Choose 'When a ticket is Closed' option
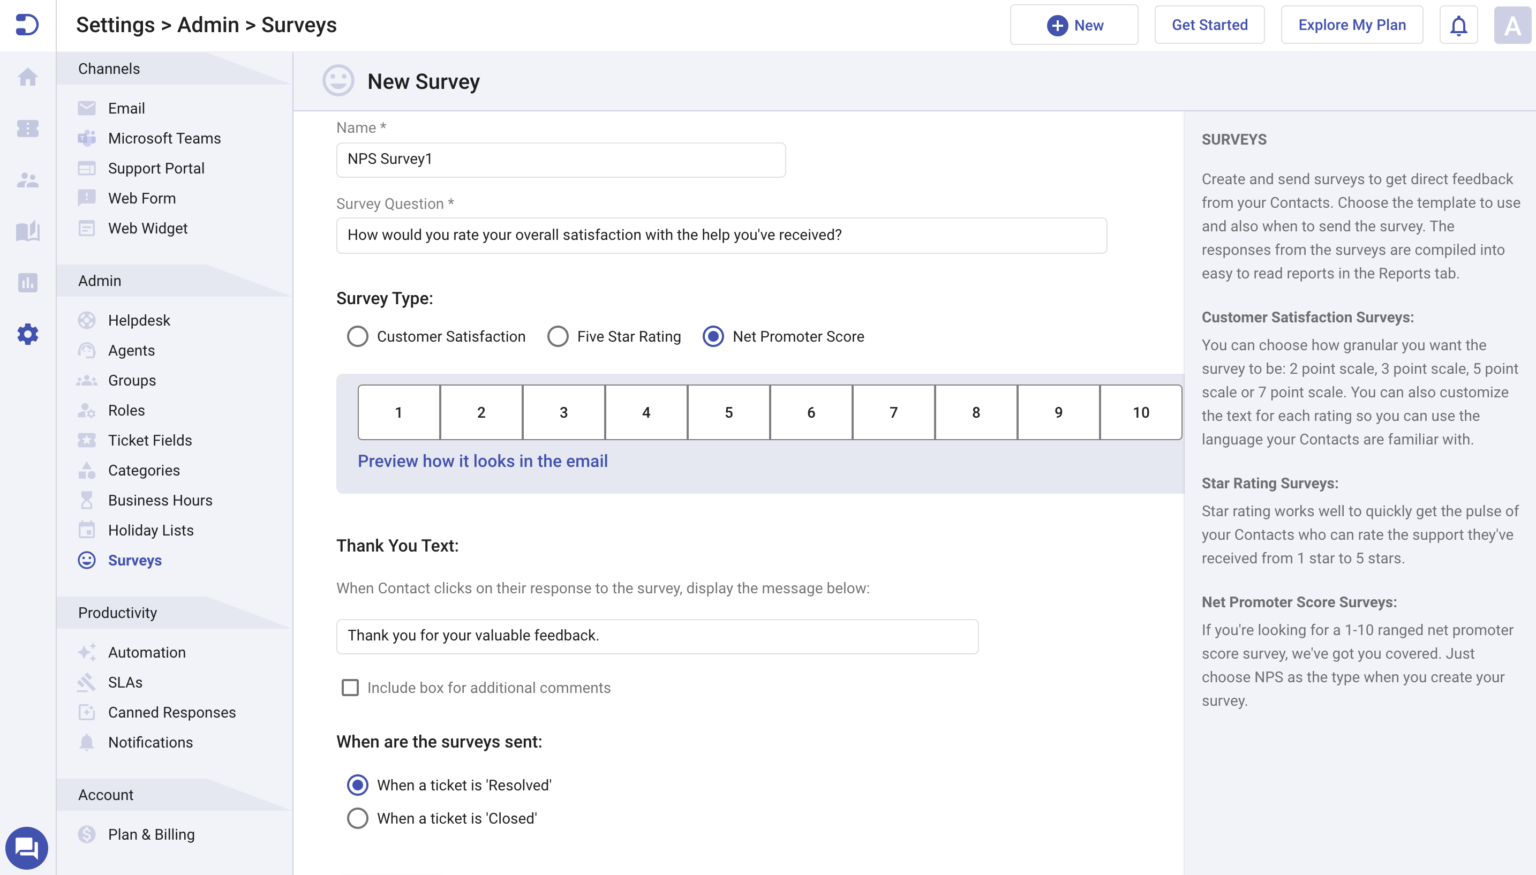The image size is (1536, 875). click(357, 818)
